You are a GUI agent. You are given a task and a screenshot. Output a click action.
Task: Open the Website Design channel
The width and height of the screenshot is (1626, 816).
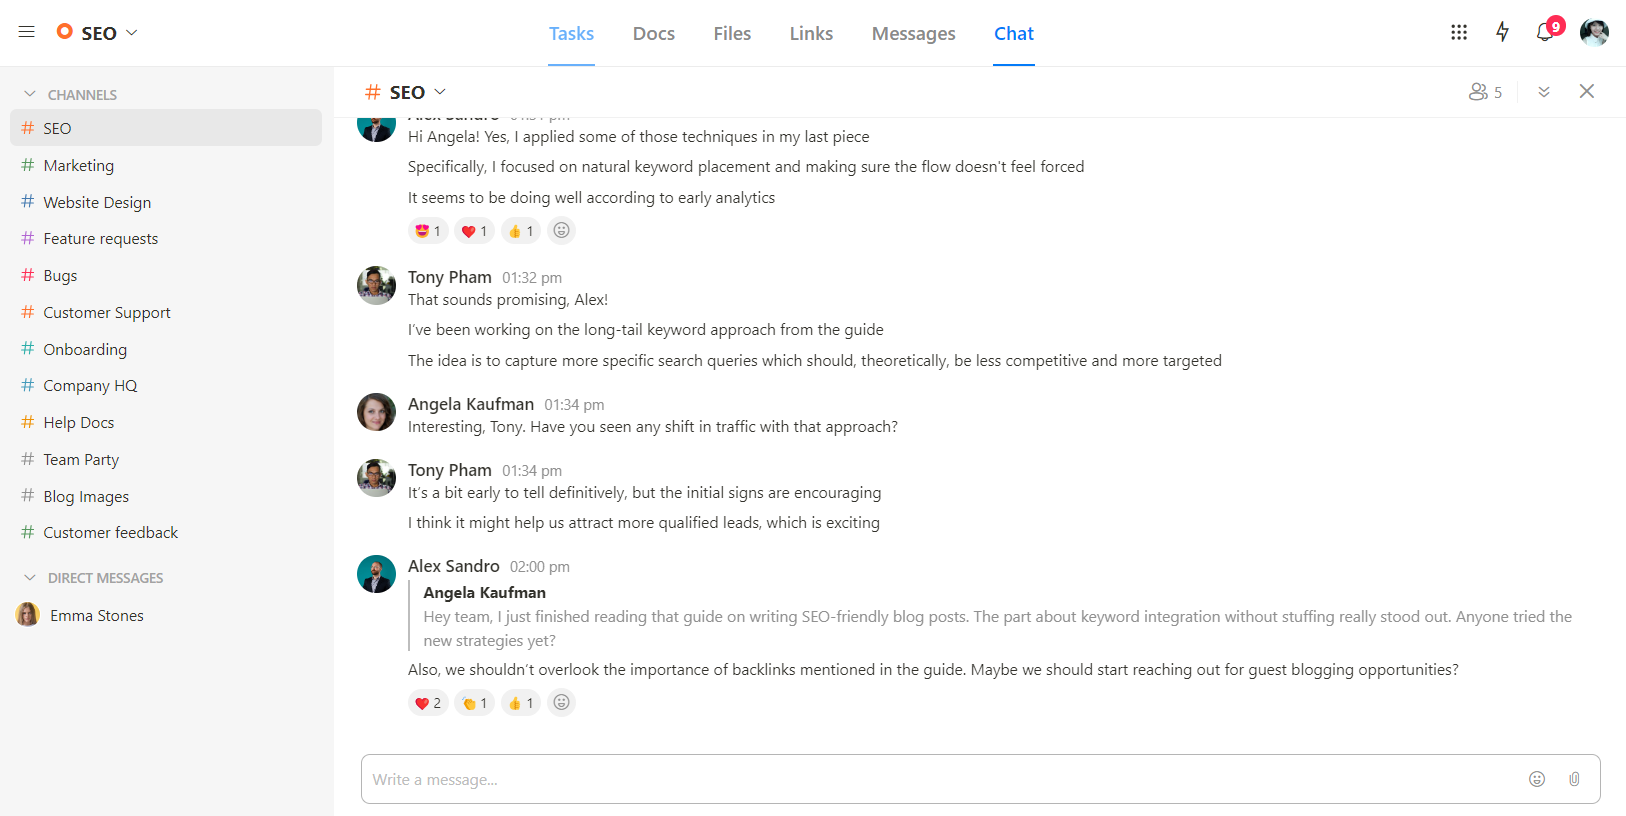(166, 202)
